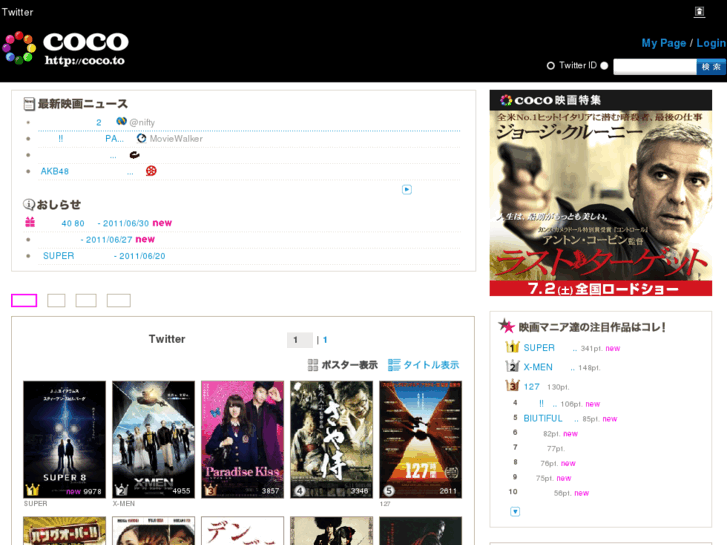The width and height of the screenshot is (727, 545).
Task: Click the gold crown rank 1 icon by SUPER
Action: (x=512, y=347)
